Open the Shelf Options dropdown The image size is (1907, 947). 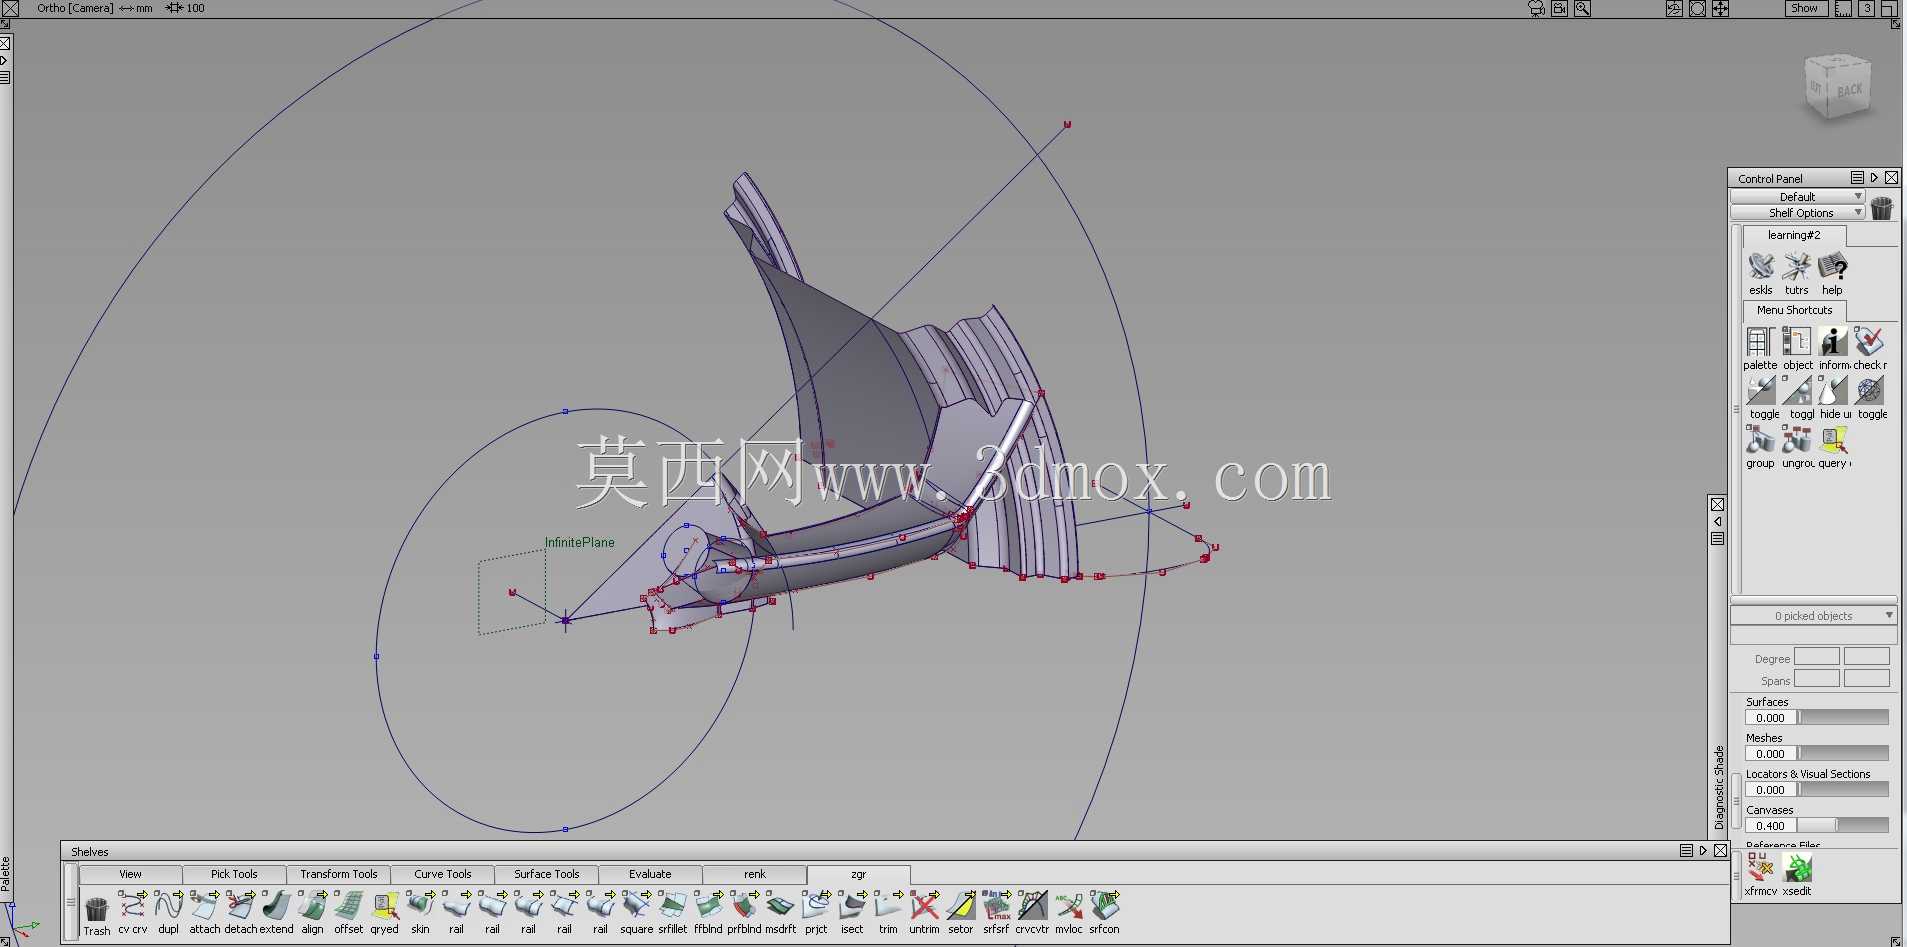point(1797,213)
